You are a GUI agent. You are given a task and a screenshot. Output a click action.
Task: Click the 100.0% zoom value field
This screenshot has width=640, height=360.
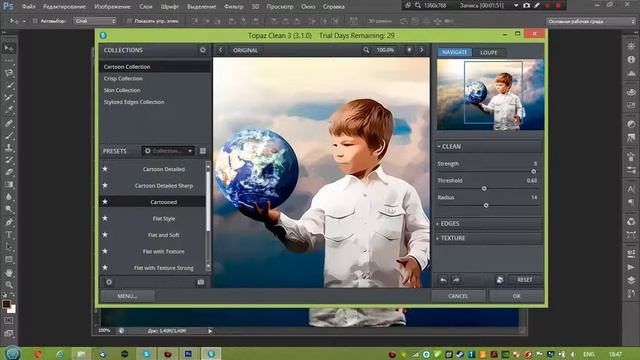(385, 50)
